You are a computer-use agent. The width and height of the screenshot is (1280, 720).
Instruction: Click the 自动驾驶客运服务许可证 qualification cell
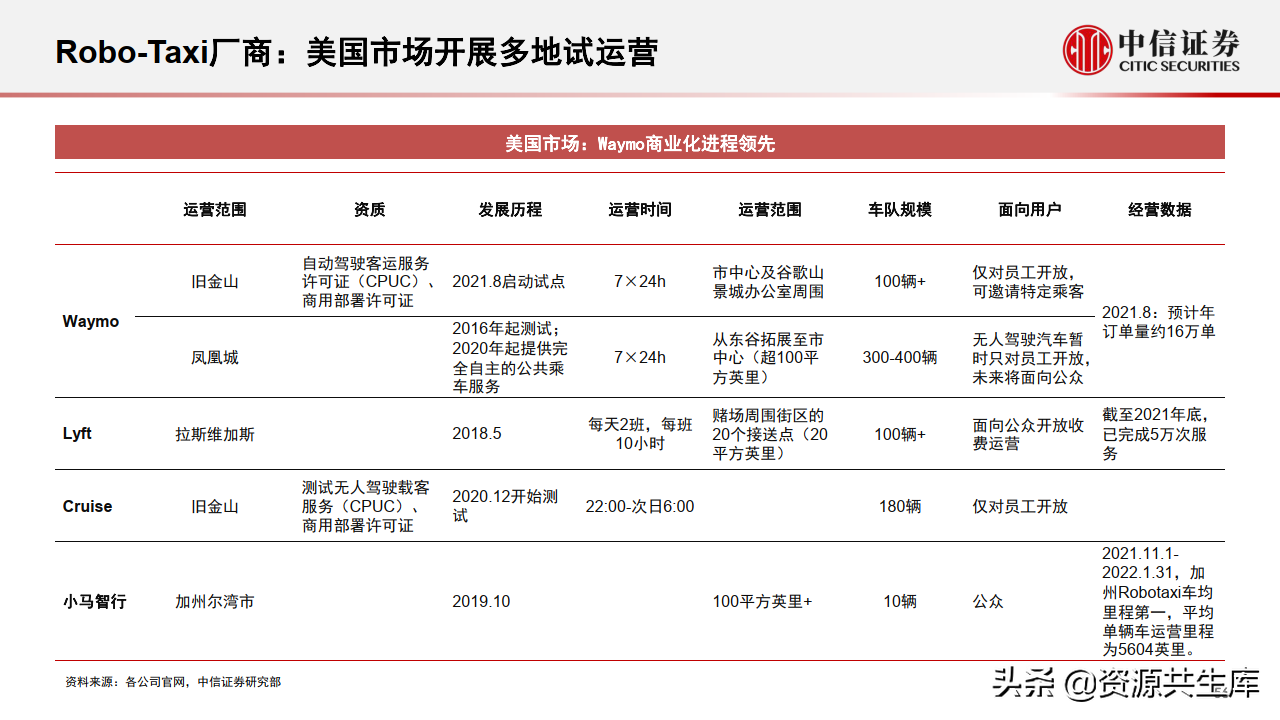click(x=368, y=282)
